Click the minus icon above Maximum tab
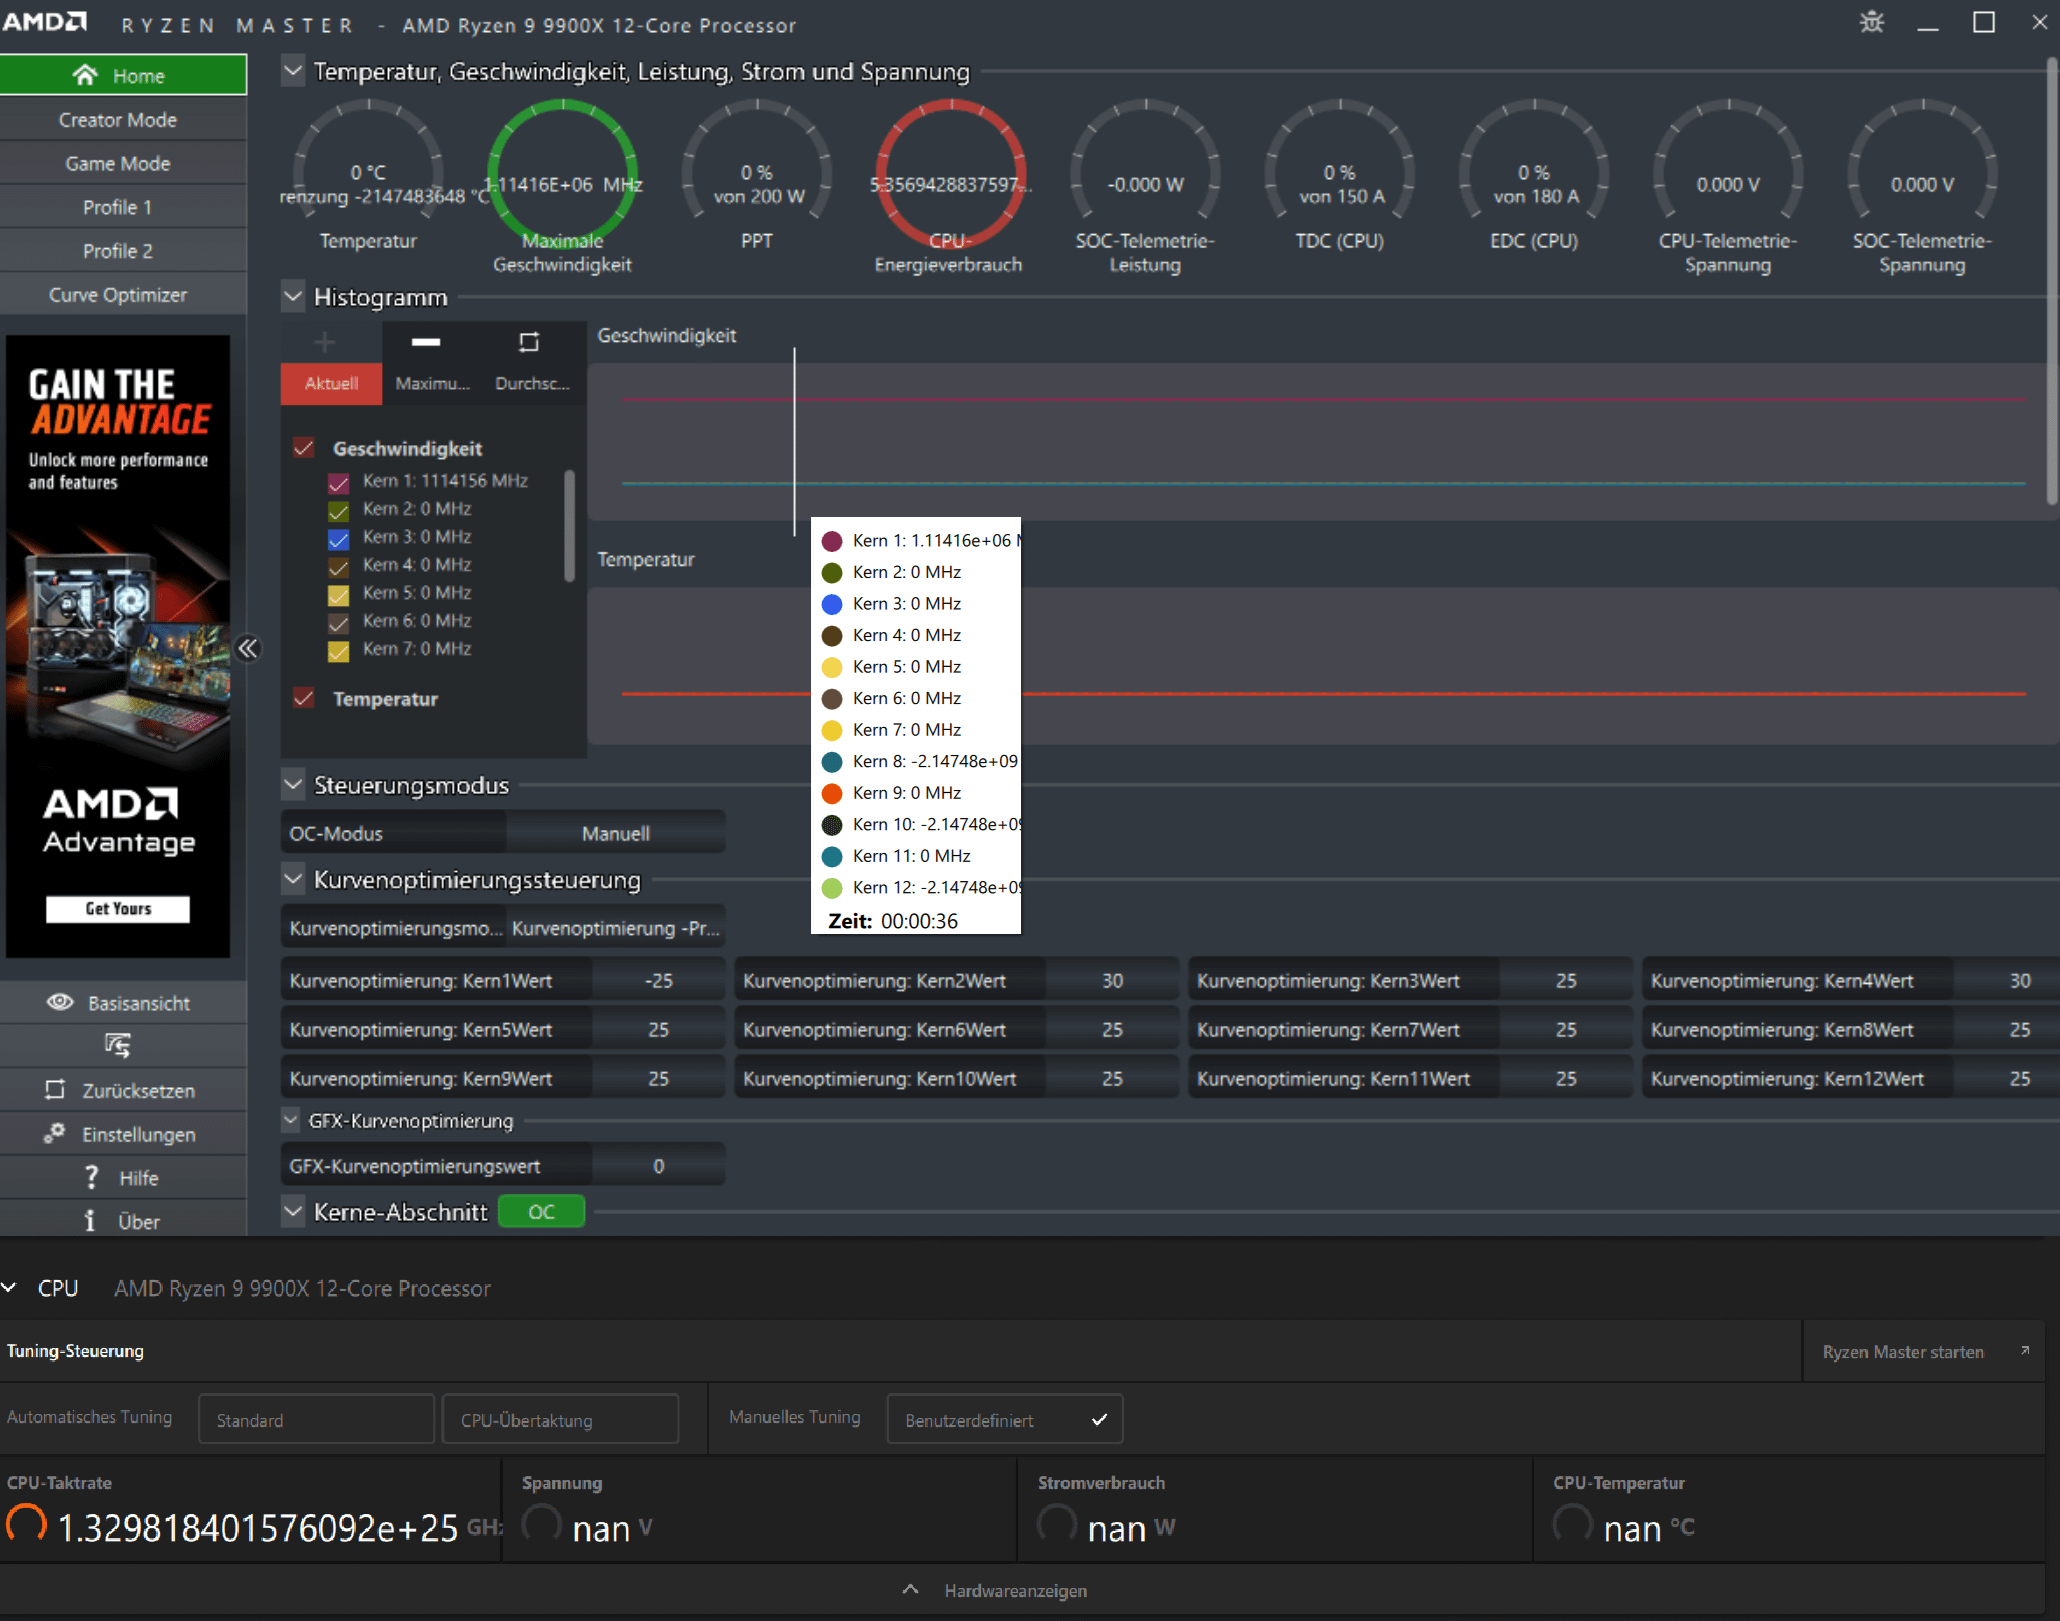This screenshot has width=2060, height=1621. point(426,342)
